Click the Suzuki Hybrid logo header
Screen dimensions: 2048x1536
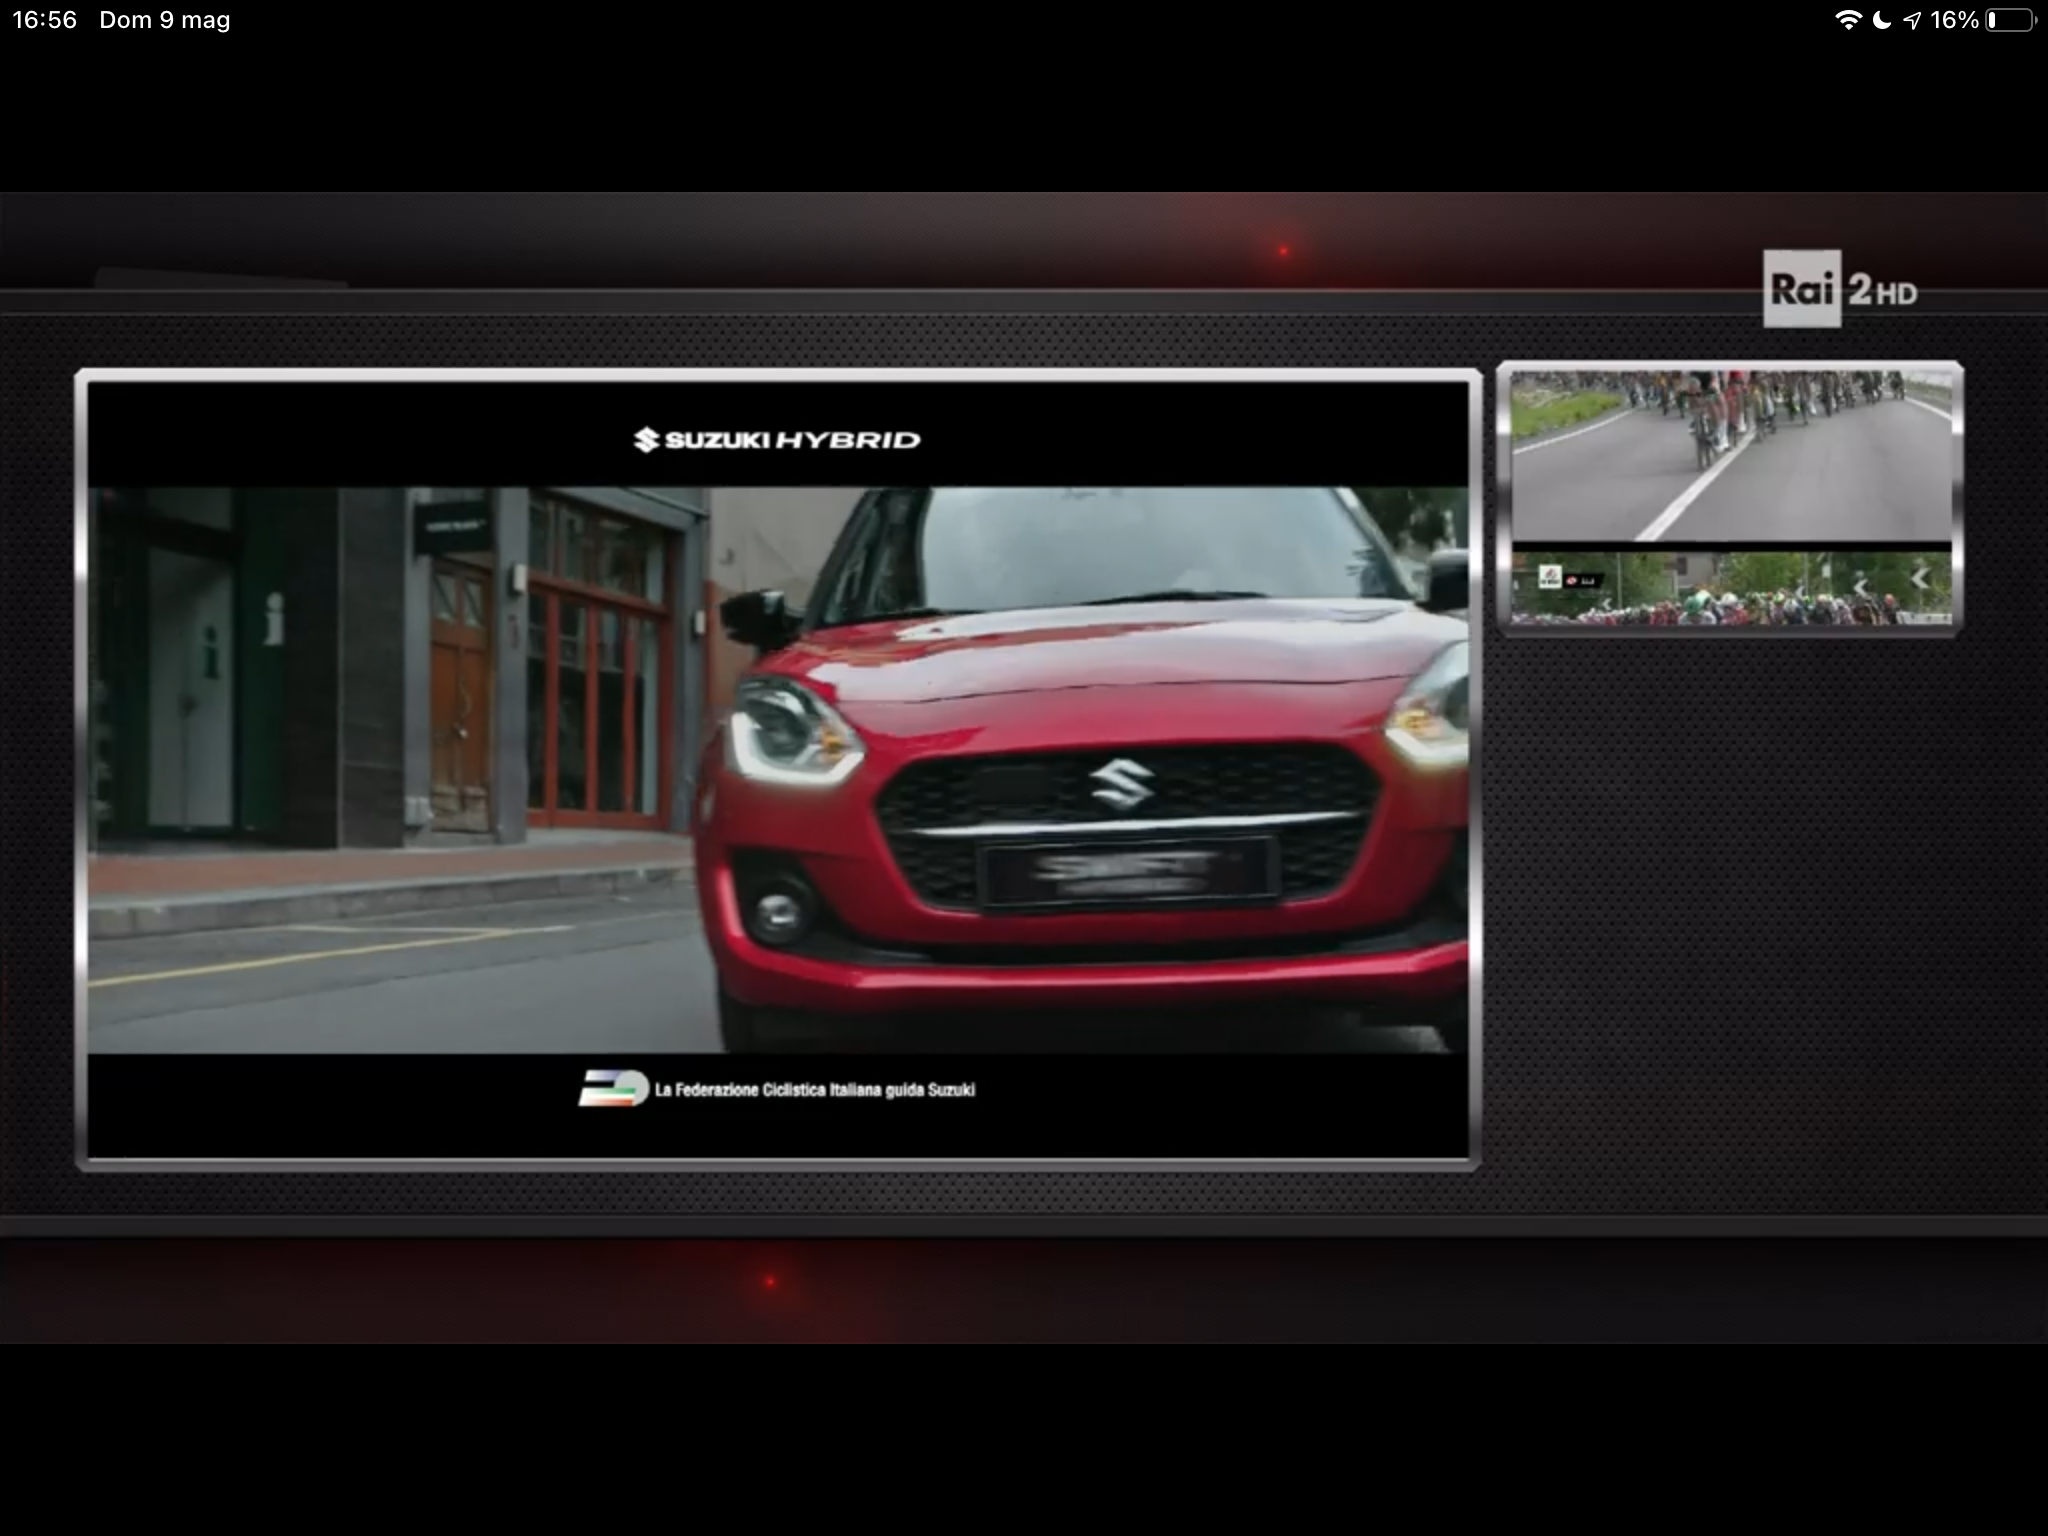(x=777, y=440)
